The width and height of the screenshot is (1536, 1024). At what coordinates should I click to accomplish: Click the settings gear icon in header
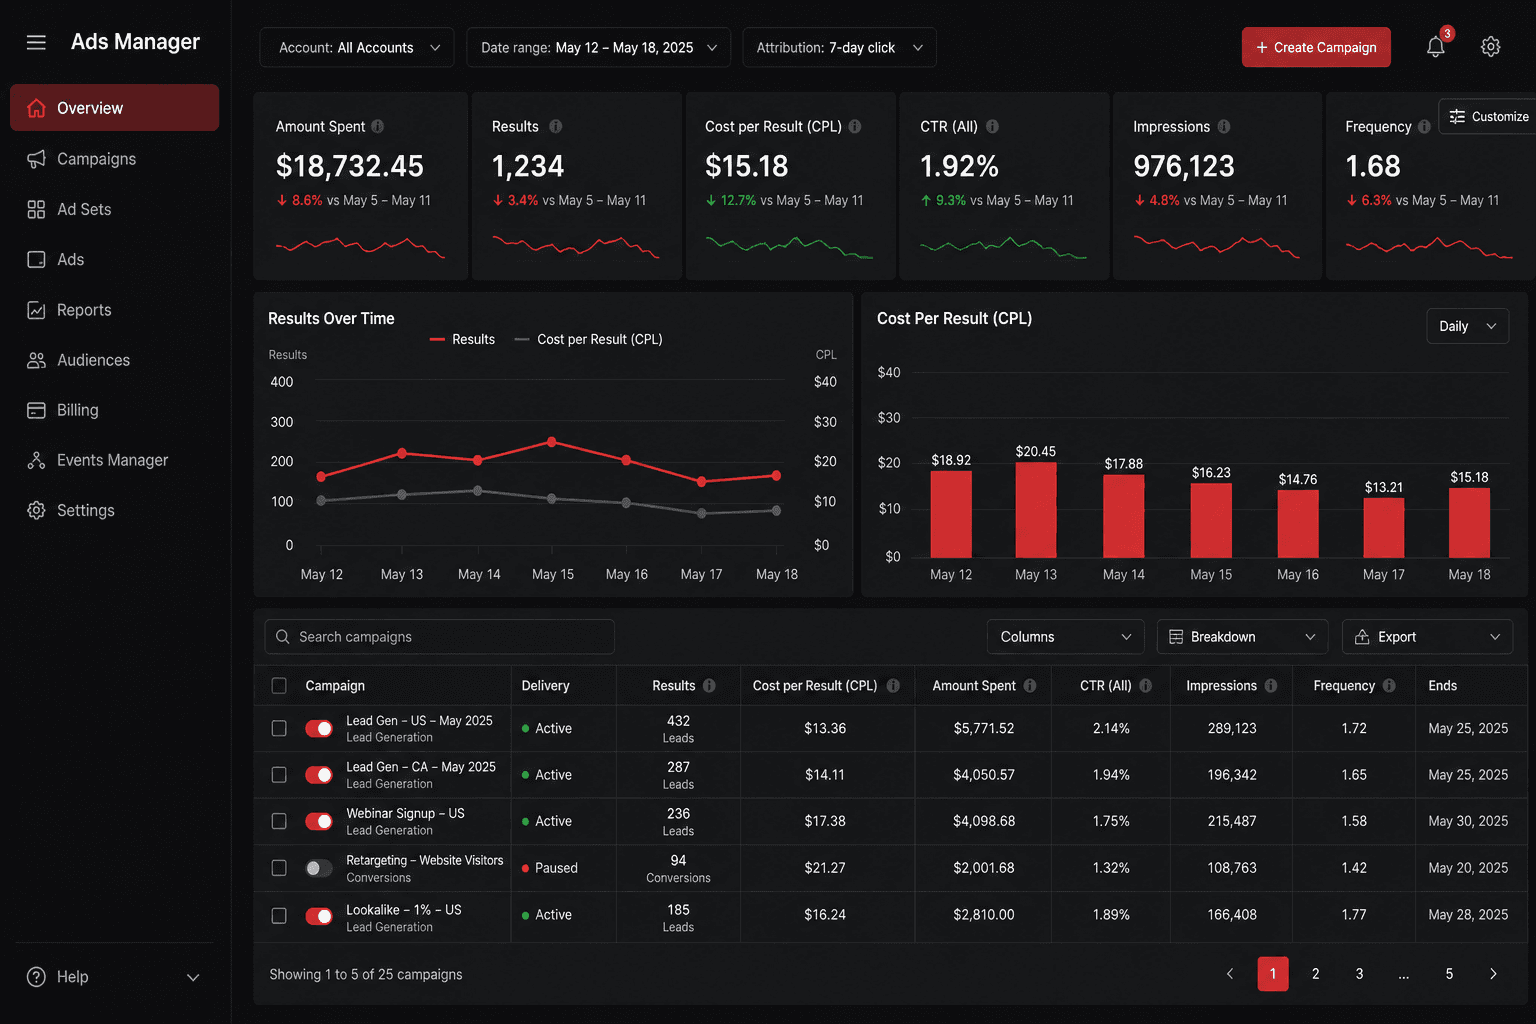pyautogui.click(x=1490, y=47)
